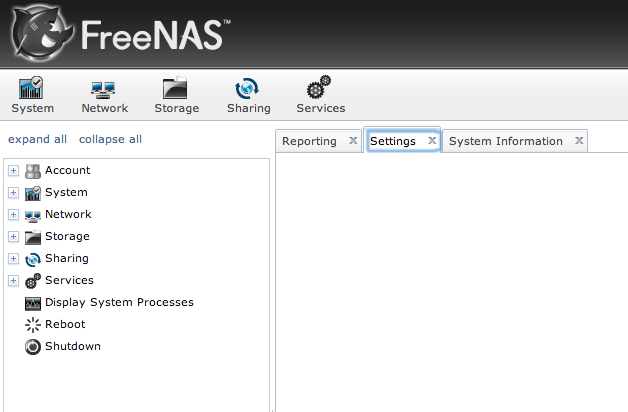Close the Reporting tab

coord(353,141)
